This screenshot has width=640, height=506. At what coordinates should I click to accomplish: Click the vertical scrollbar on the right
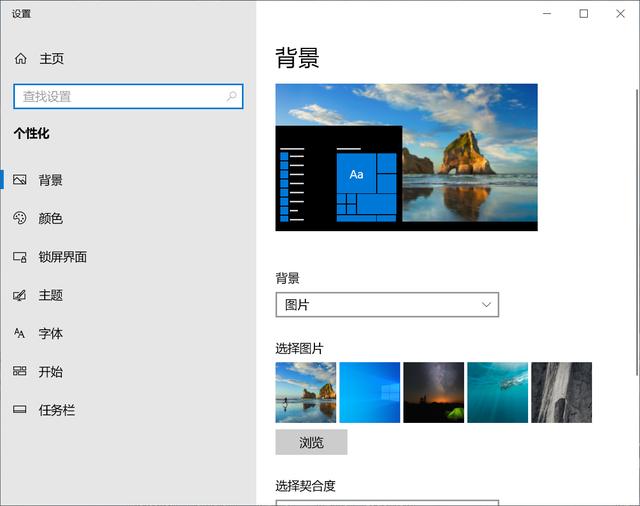(637, 231)
